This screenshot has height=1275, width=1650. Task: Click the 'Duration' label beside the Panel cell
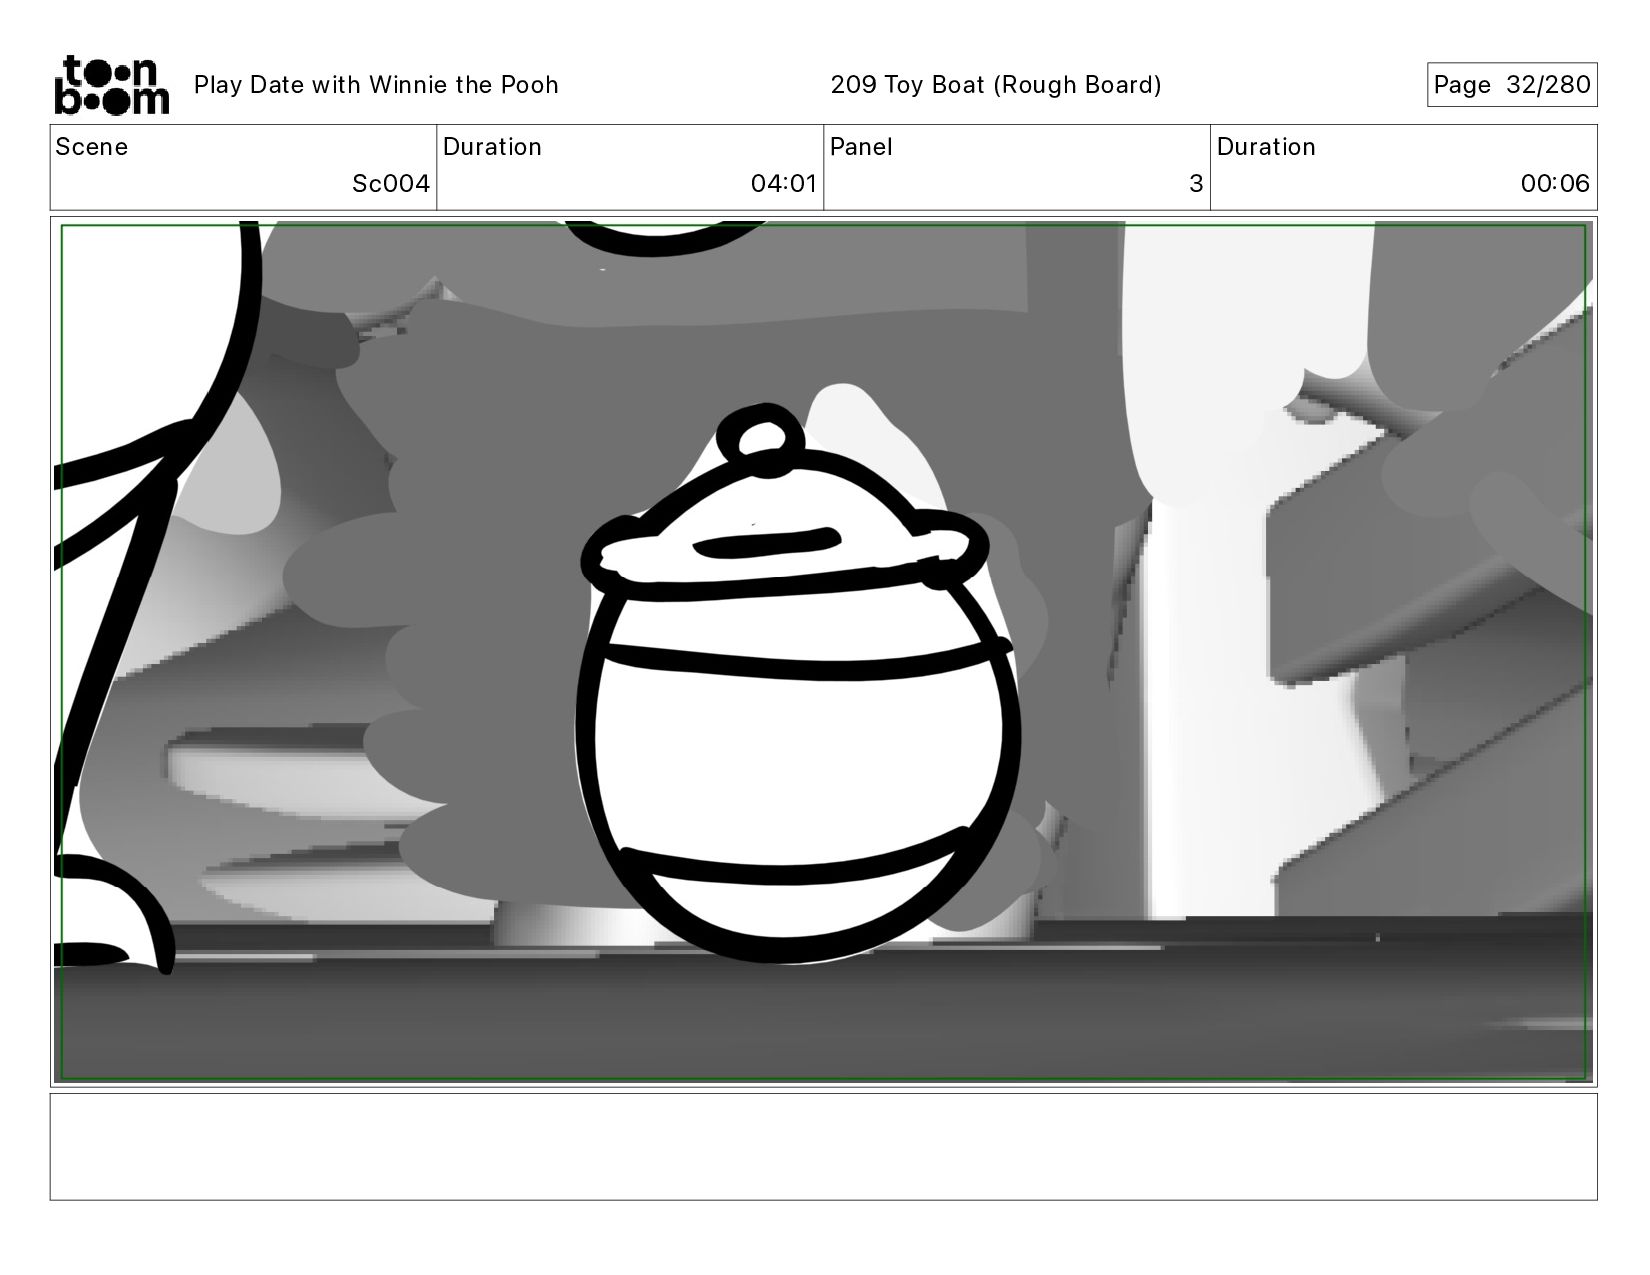pos(1266,147)
